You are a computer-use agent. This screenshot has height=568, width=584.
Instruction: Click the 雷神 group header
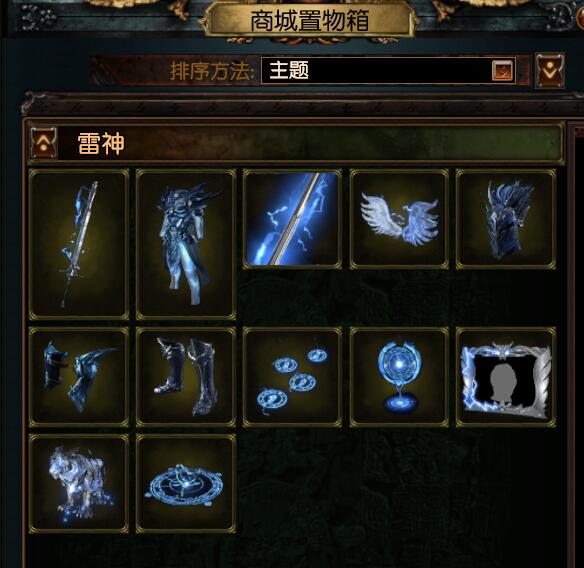pos(296,143)
